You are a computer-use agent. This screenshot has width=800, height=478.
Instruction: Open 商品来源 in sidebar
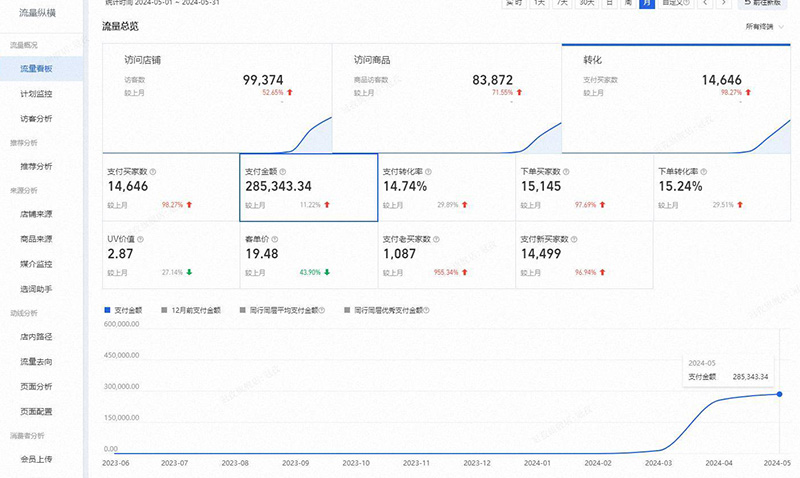click(36, 239)
